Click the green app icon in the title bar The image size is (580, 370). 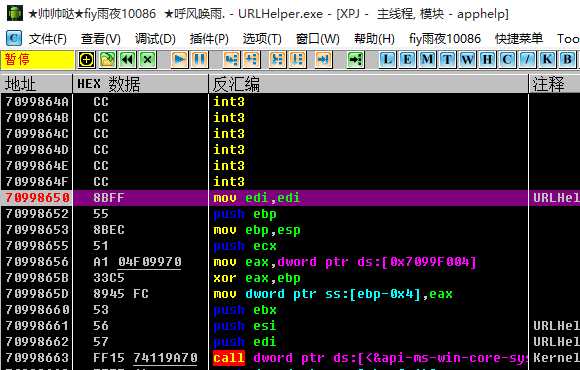pyautogui.click(x=15, y=14)
